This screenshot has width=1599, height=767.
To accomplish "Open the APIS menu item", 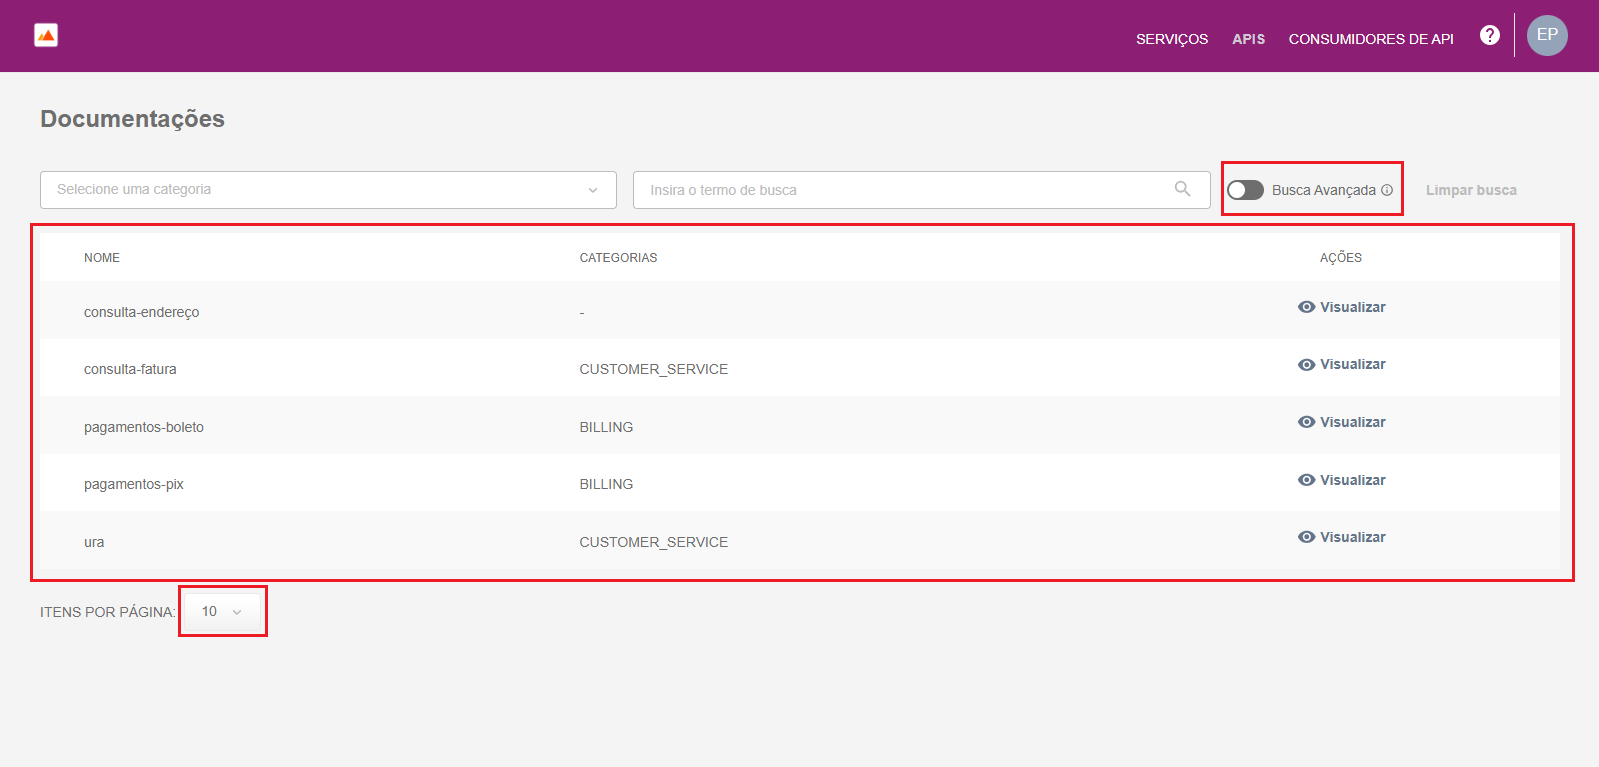I will pyautogui.click(x=1248, y=39).
